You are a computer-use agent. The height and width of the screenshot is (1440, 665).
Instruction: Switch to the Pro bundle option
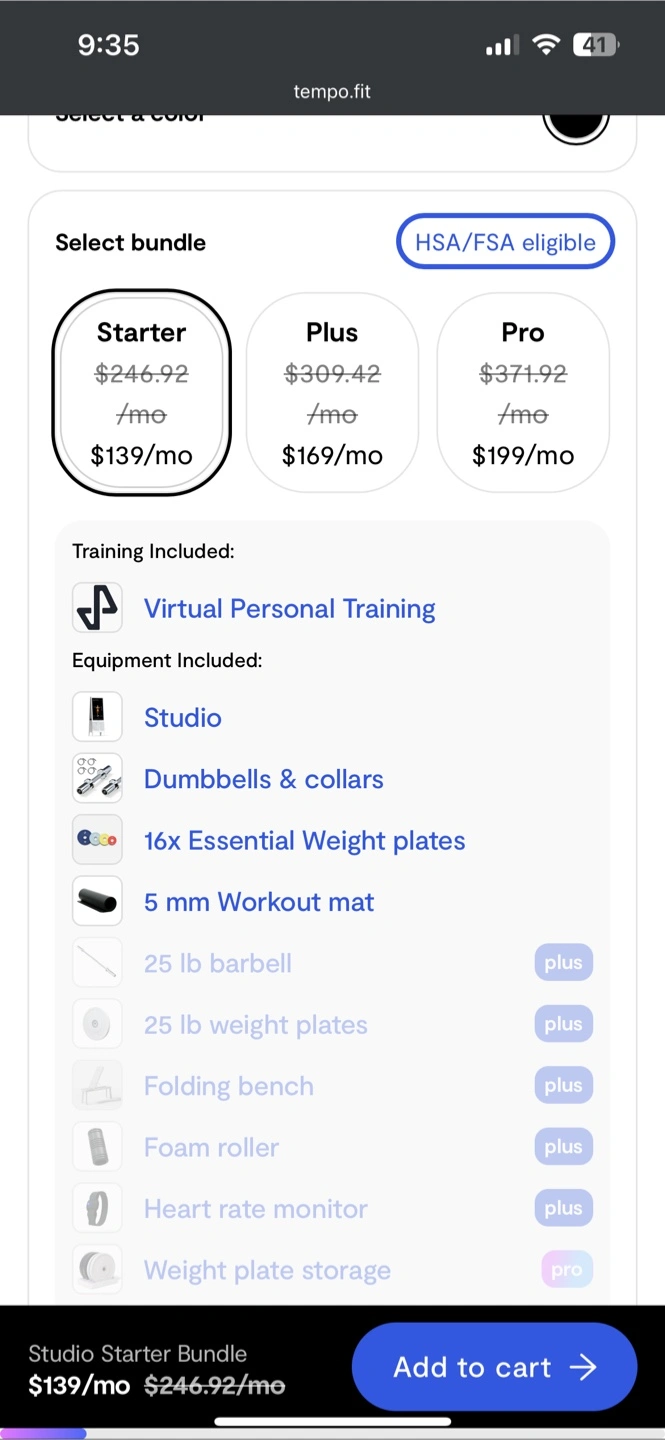pyautogui.click(x=523, y=393)
